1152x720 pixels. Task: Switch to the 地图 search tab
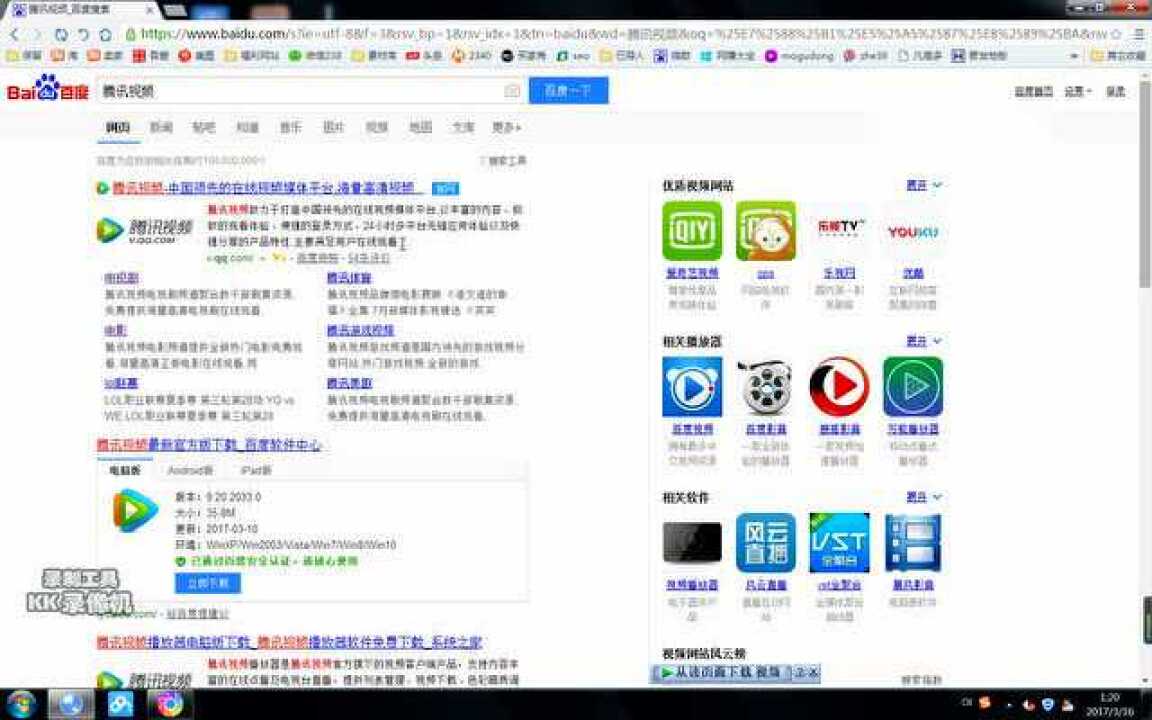(x=420, y=127)
